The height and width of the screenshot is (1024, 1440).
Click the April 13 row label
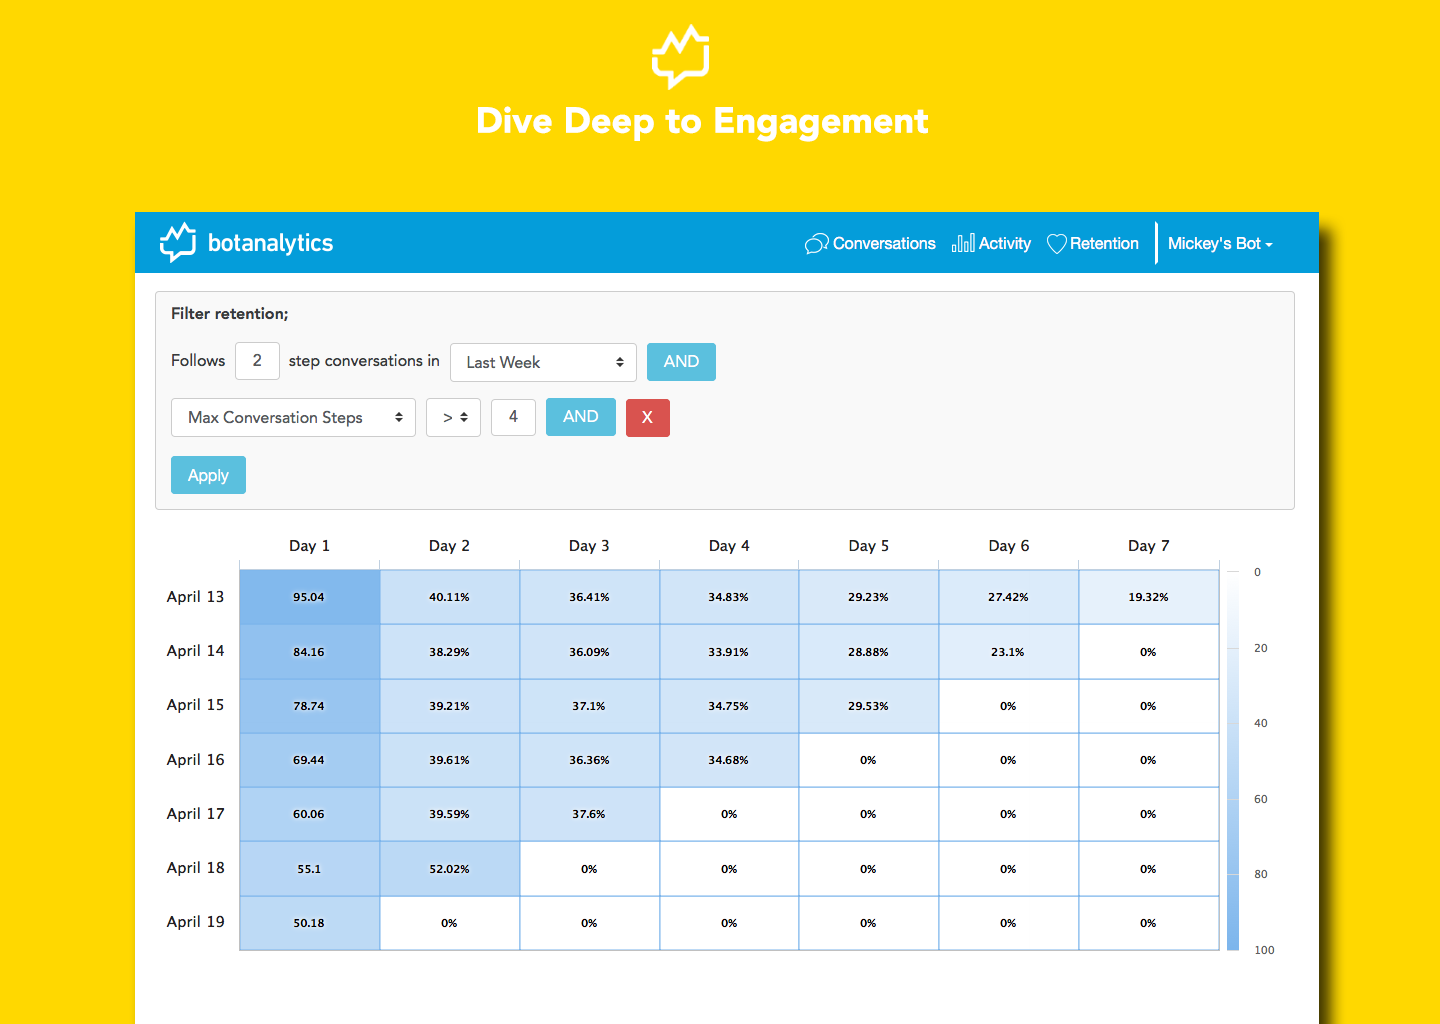(195, 597)
